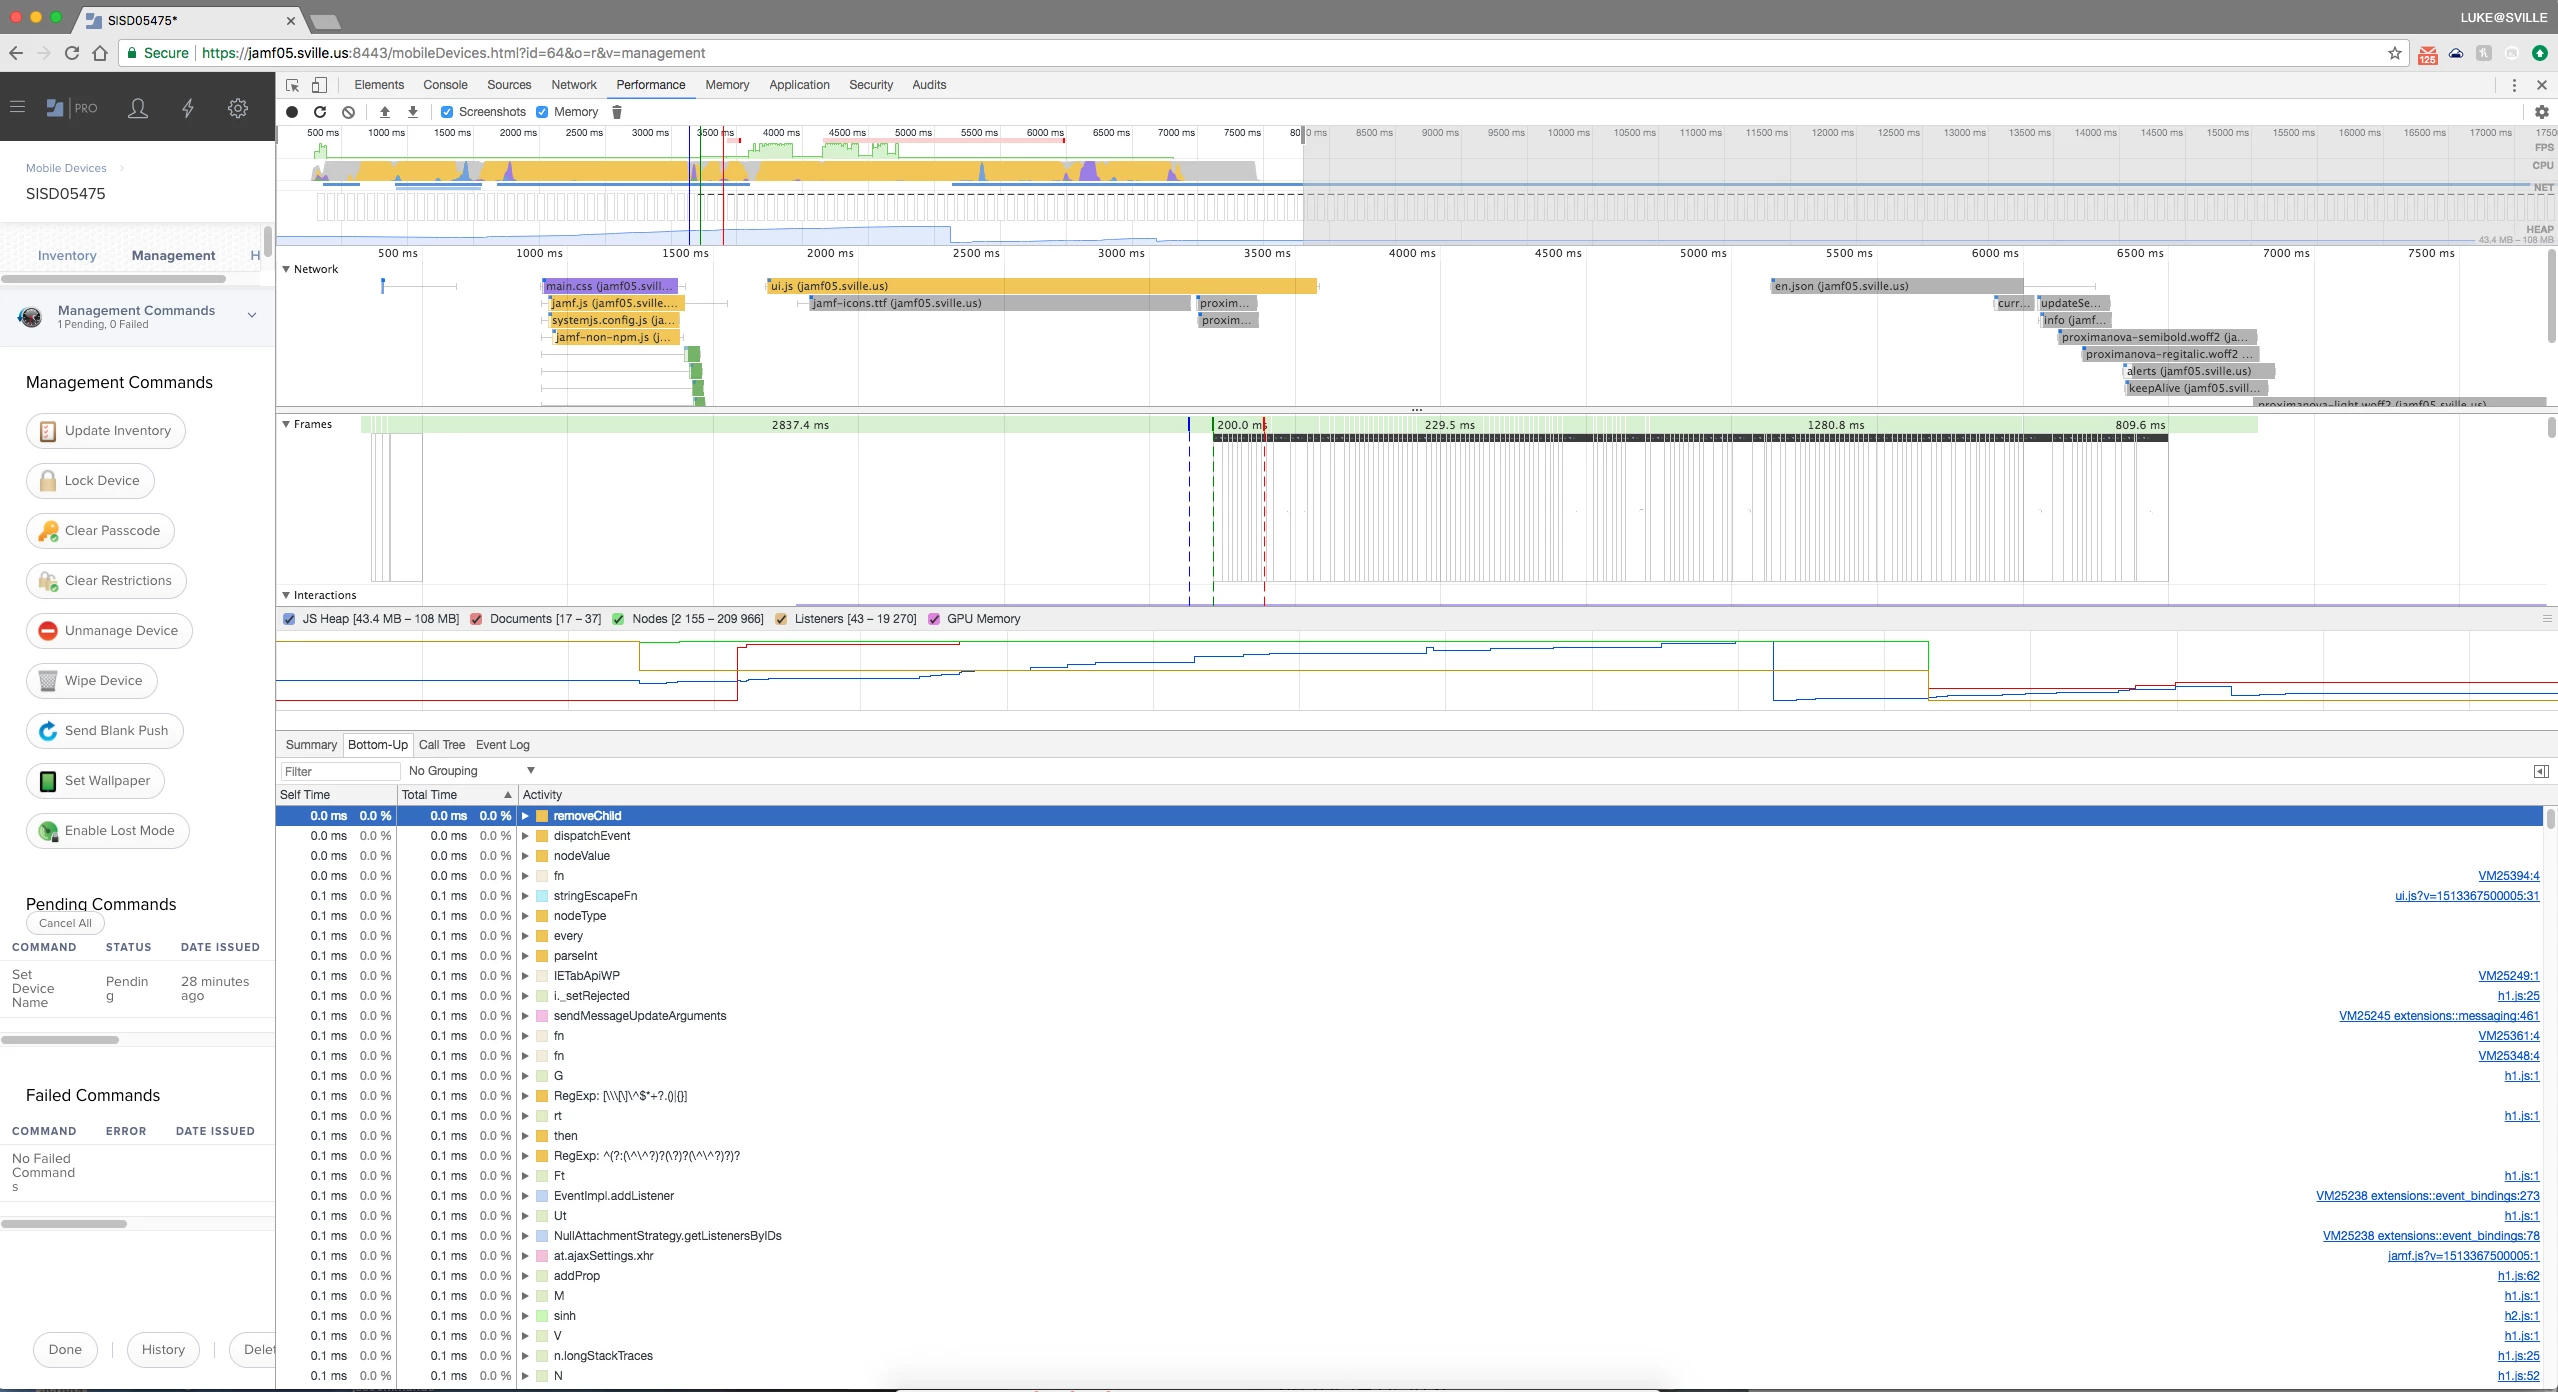
Task: Uncheck the JS Heap counter
Action: tap(289, 619)
